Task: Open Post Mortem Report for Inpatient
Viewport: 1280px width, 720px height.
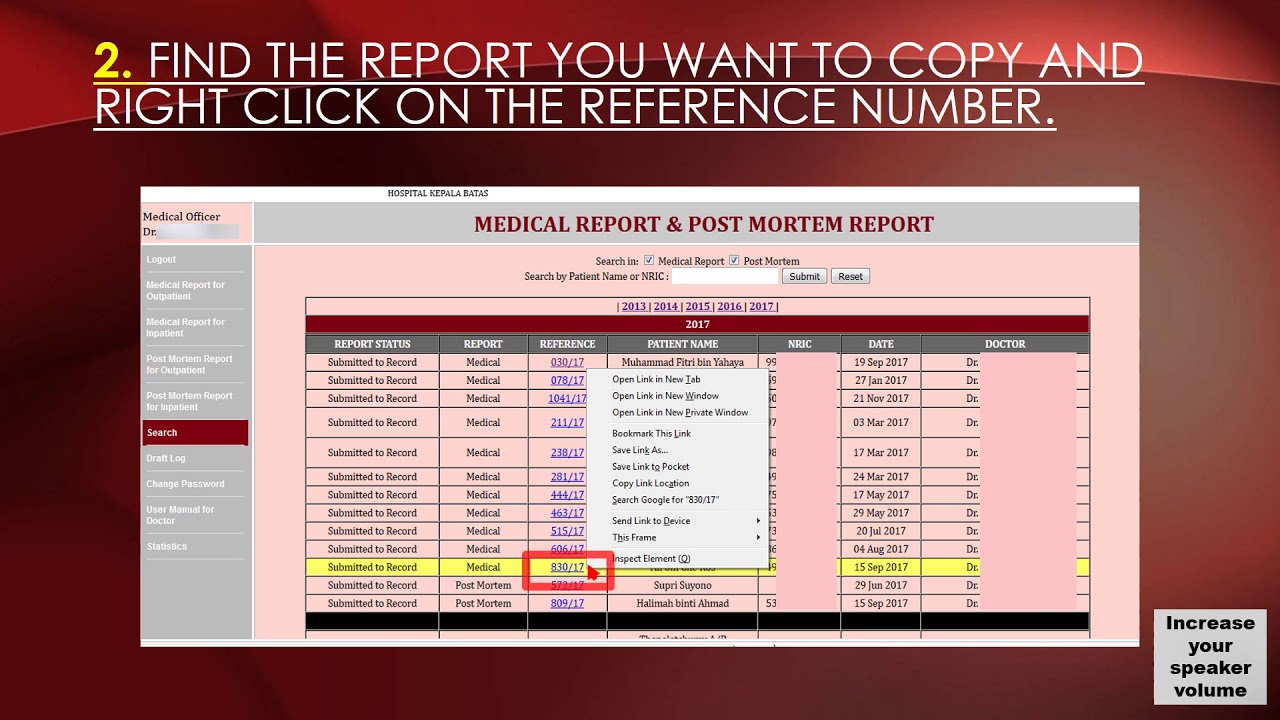Action: point(190,402)
